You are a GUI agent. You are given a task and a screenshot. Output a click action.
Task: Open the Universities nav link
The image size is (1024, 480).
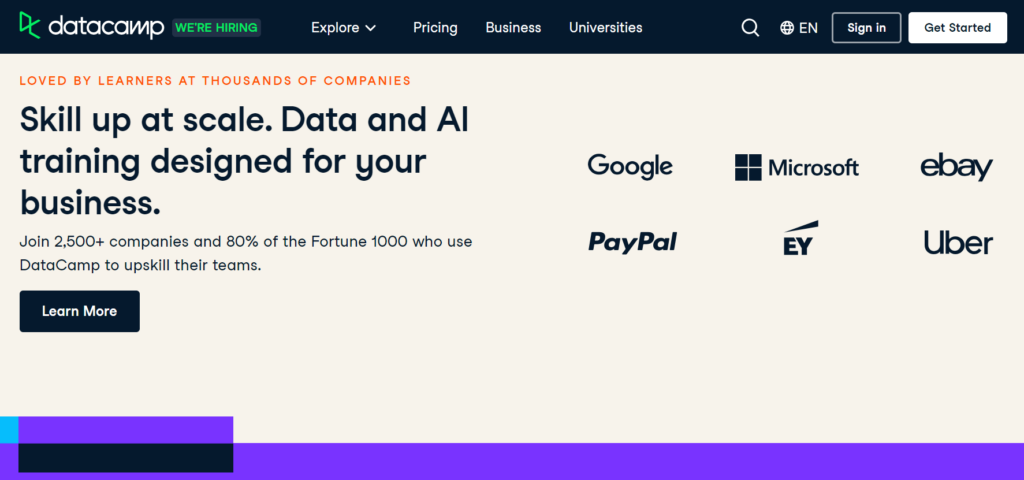pyautogui.click(x=605, y=27)
